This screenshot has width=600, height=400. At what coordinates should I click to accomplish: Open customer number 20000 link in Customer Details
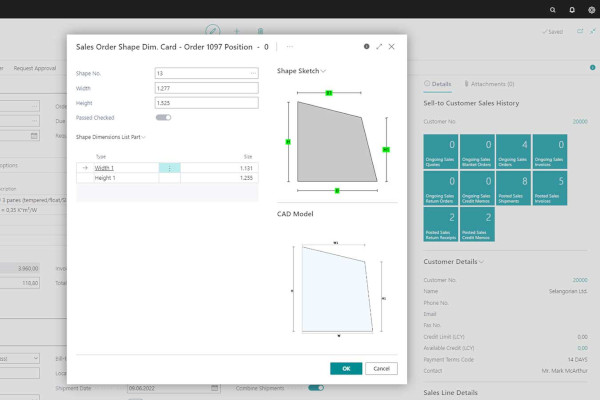[580, 280]
